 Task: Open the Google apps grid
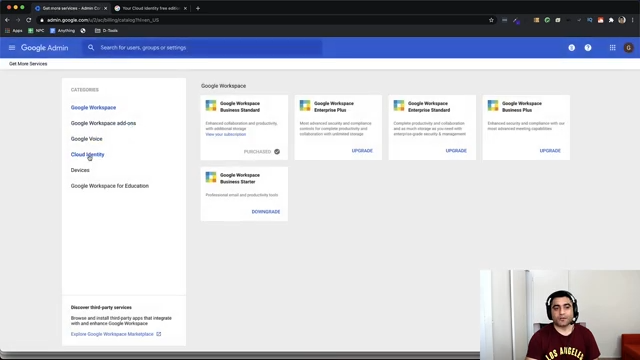click(x=612, y=48)
